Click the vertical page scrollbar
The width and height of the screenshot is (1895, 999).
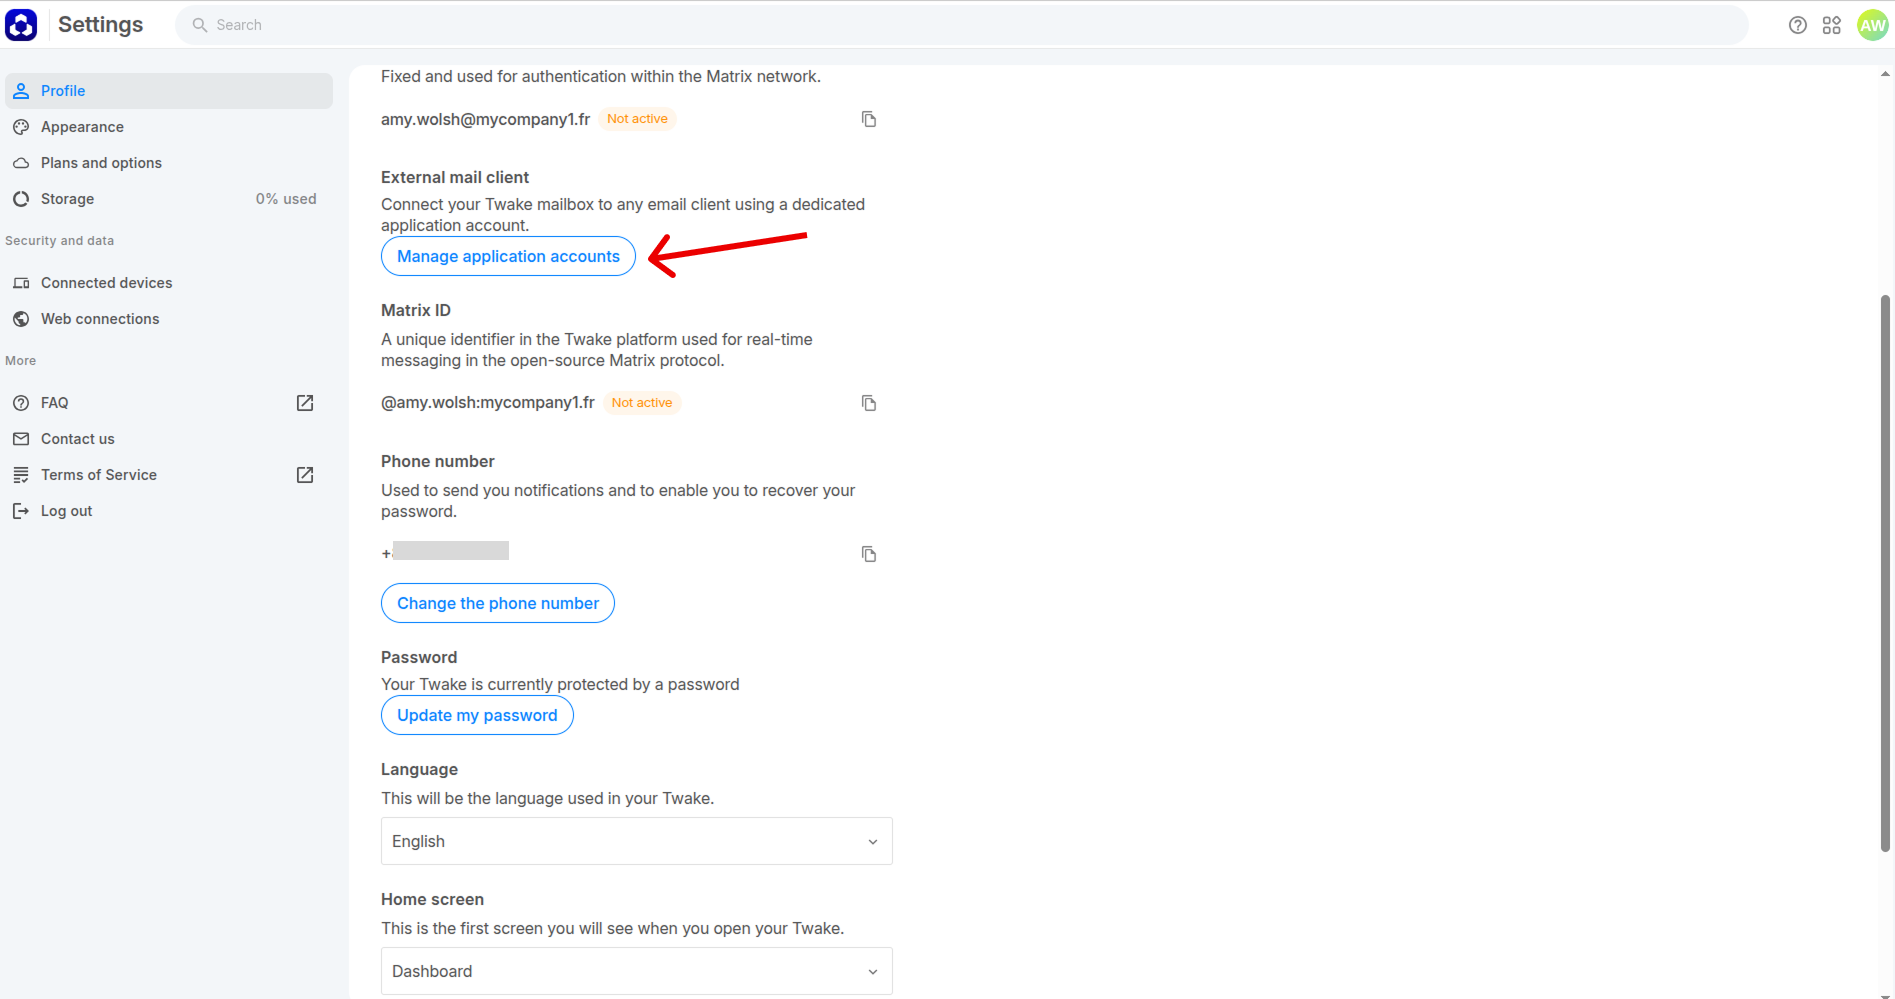point(1885,573)
